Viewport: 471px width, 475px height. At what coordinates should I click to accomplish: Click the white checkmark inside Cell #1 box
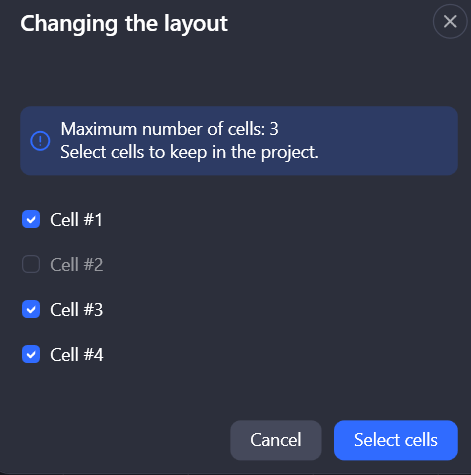point(31,220)
